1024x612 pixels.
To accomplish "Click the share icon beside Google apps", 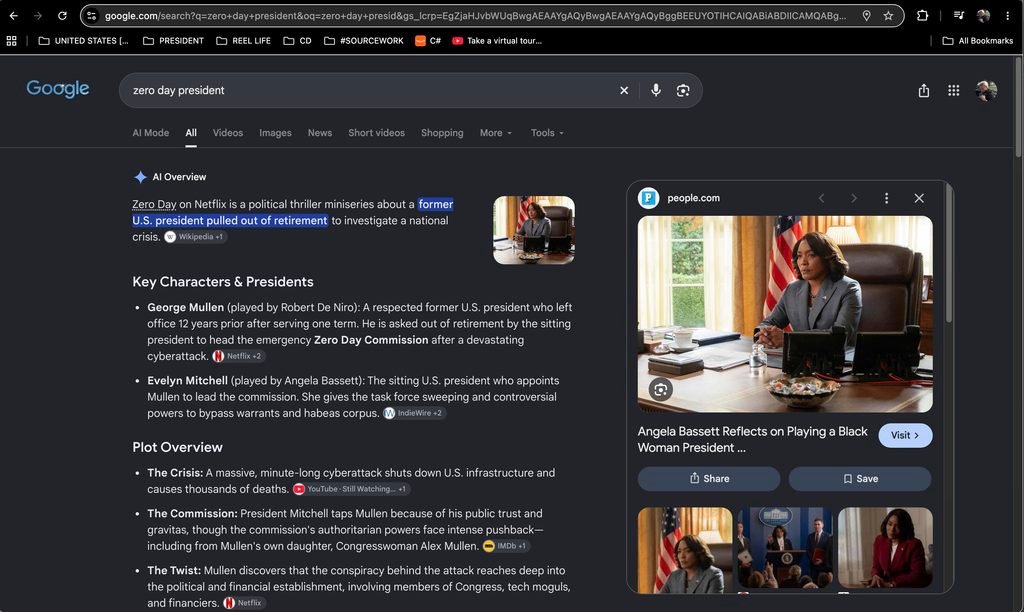I will (x=923, y=90).
